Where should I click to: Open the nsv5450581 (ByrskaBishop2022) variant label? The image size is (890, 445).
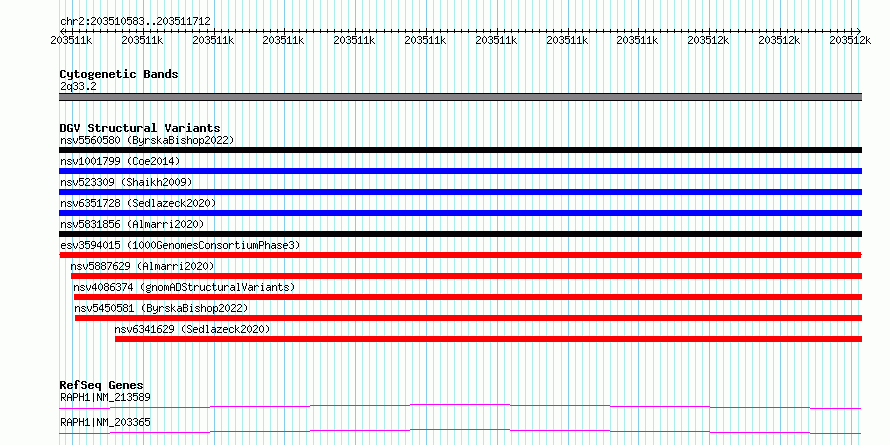(162, 308)
